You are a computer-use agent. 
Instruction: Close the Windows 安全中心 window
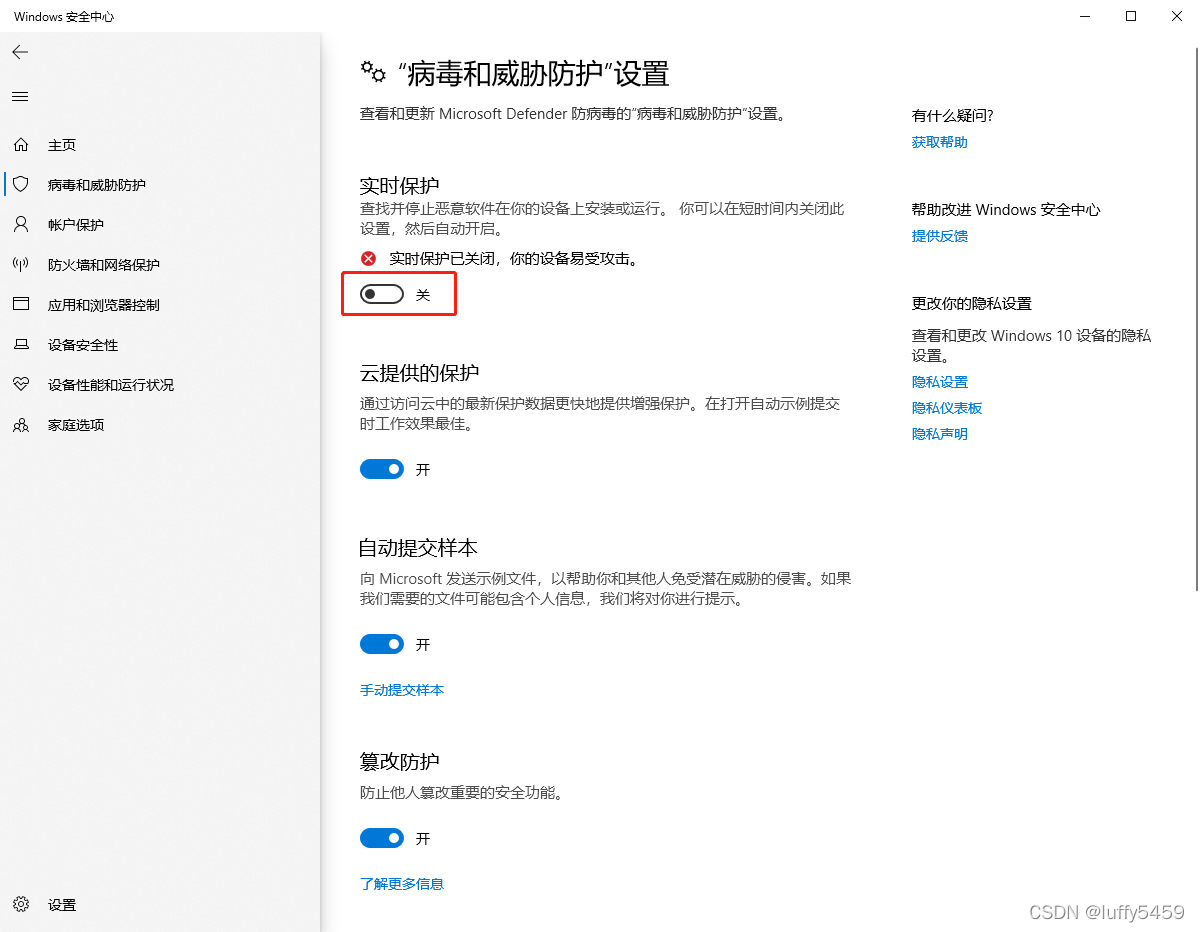pyautogui.click(x=1177, y=16)
